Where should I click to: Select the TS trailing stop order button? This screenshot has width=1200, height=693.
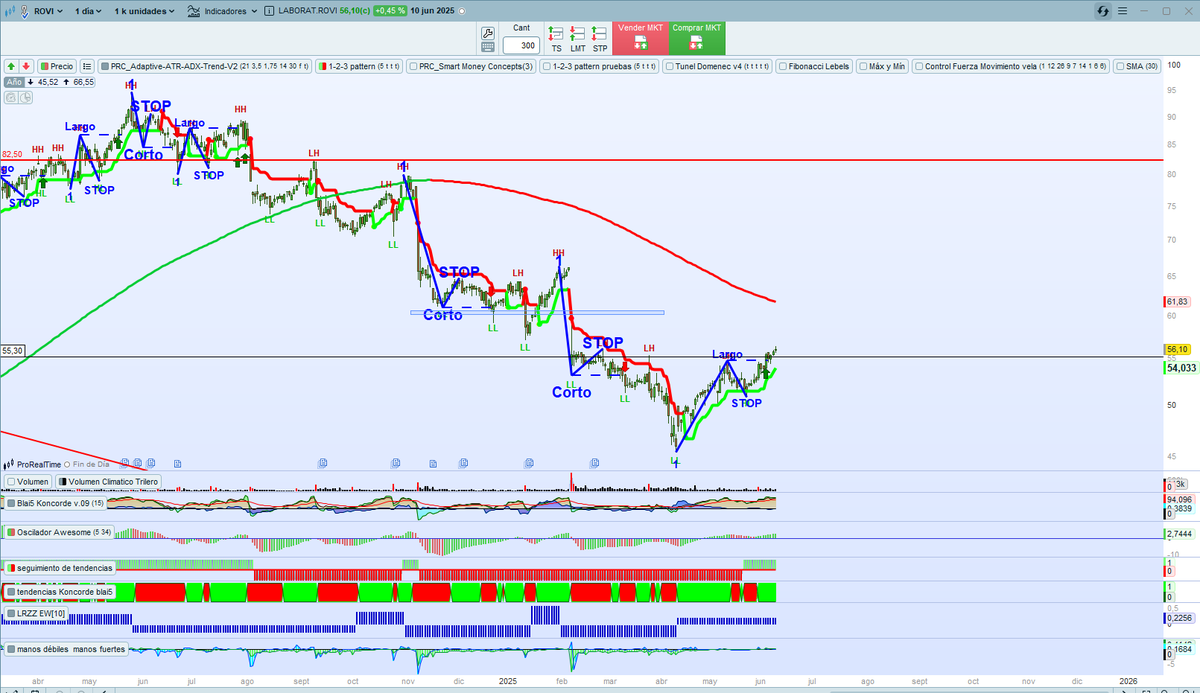pos(556,38)
